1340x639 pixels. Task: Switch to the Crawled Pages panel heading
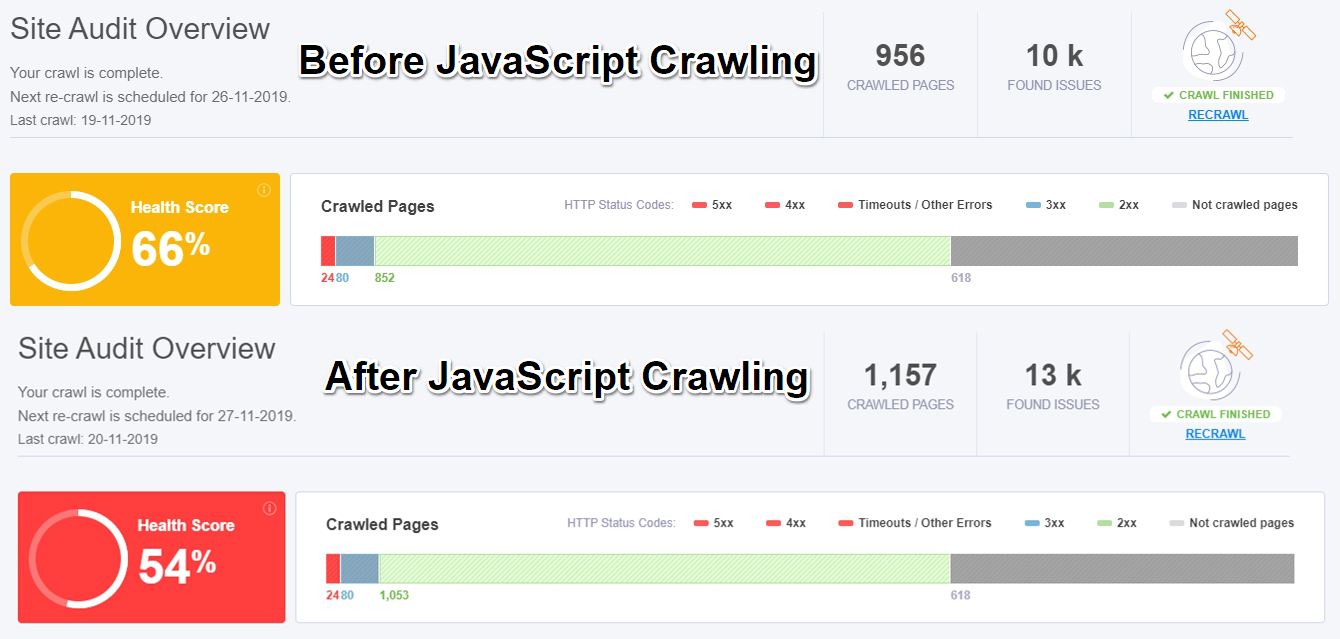coord(377,206)
